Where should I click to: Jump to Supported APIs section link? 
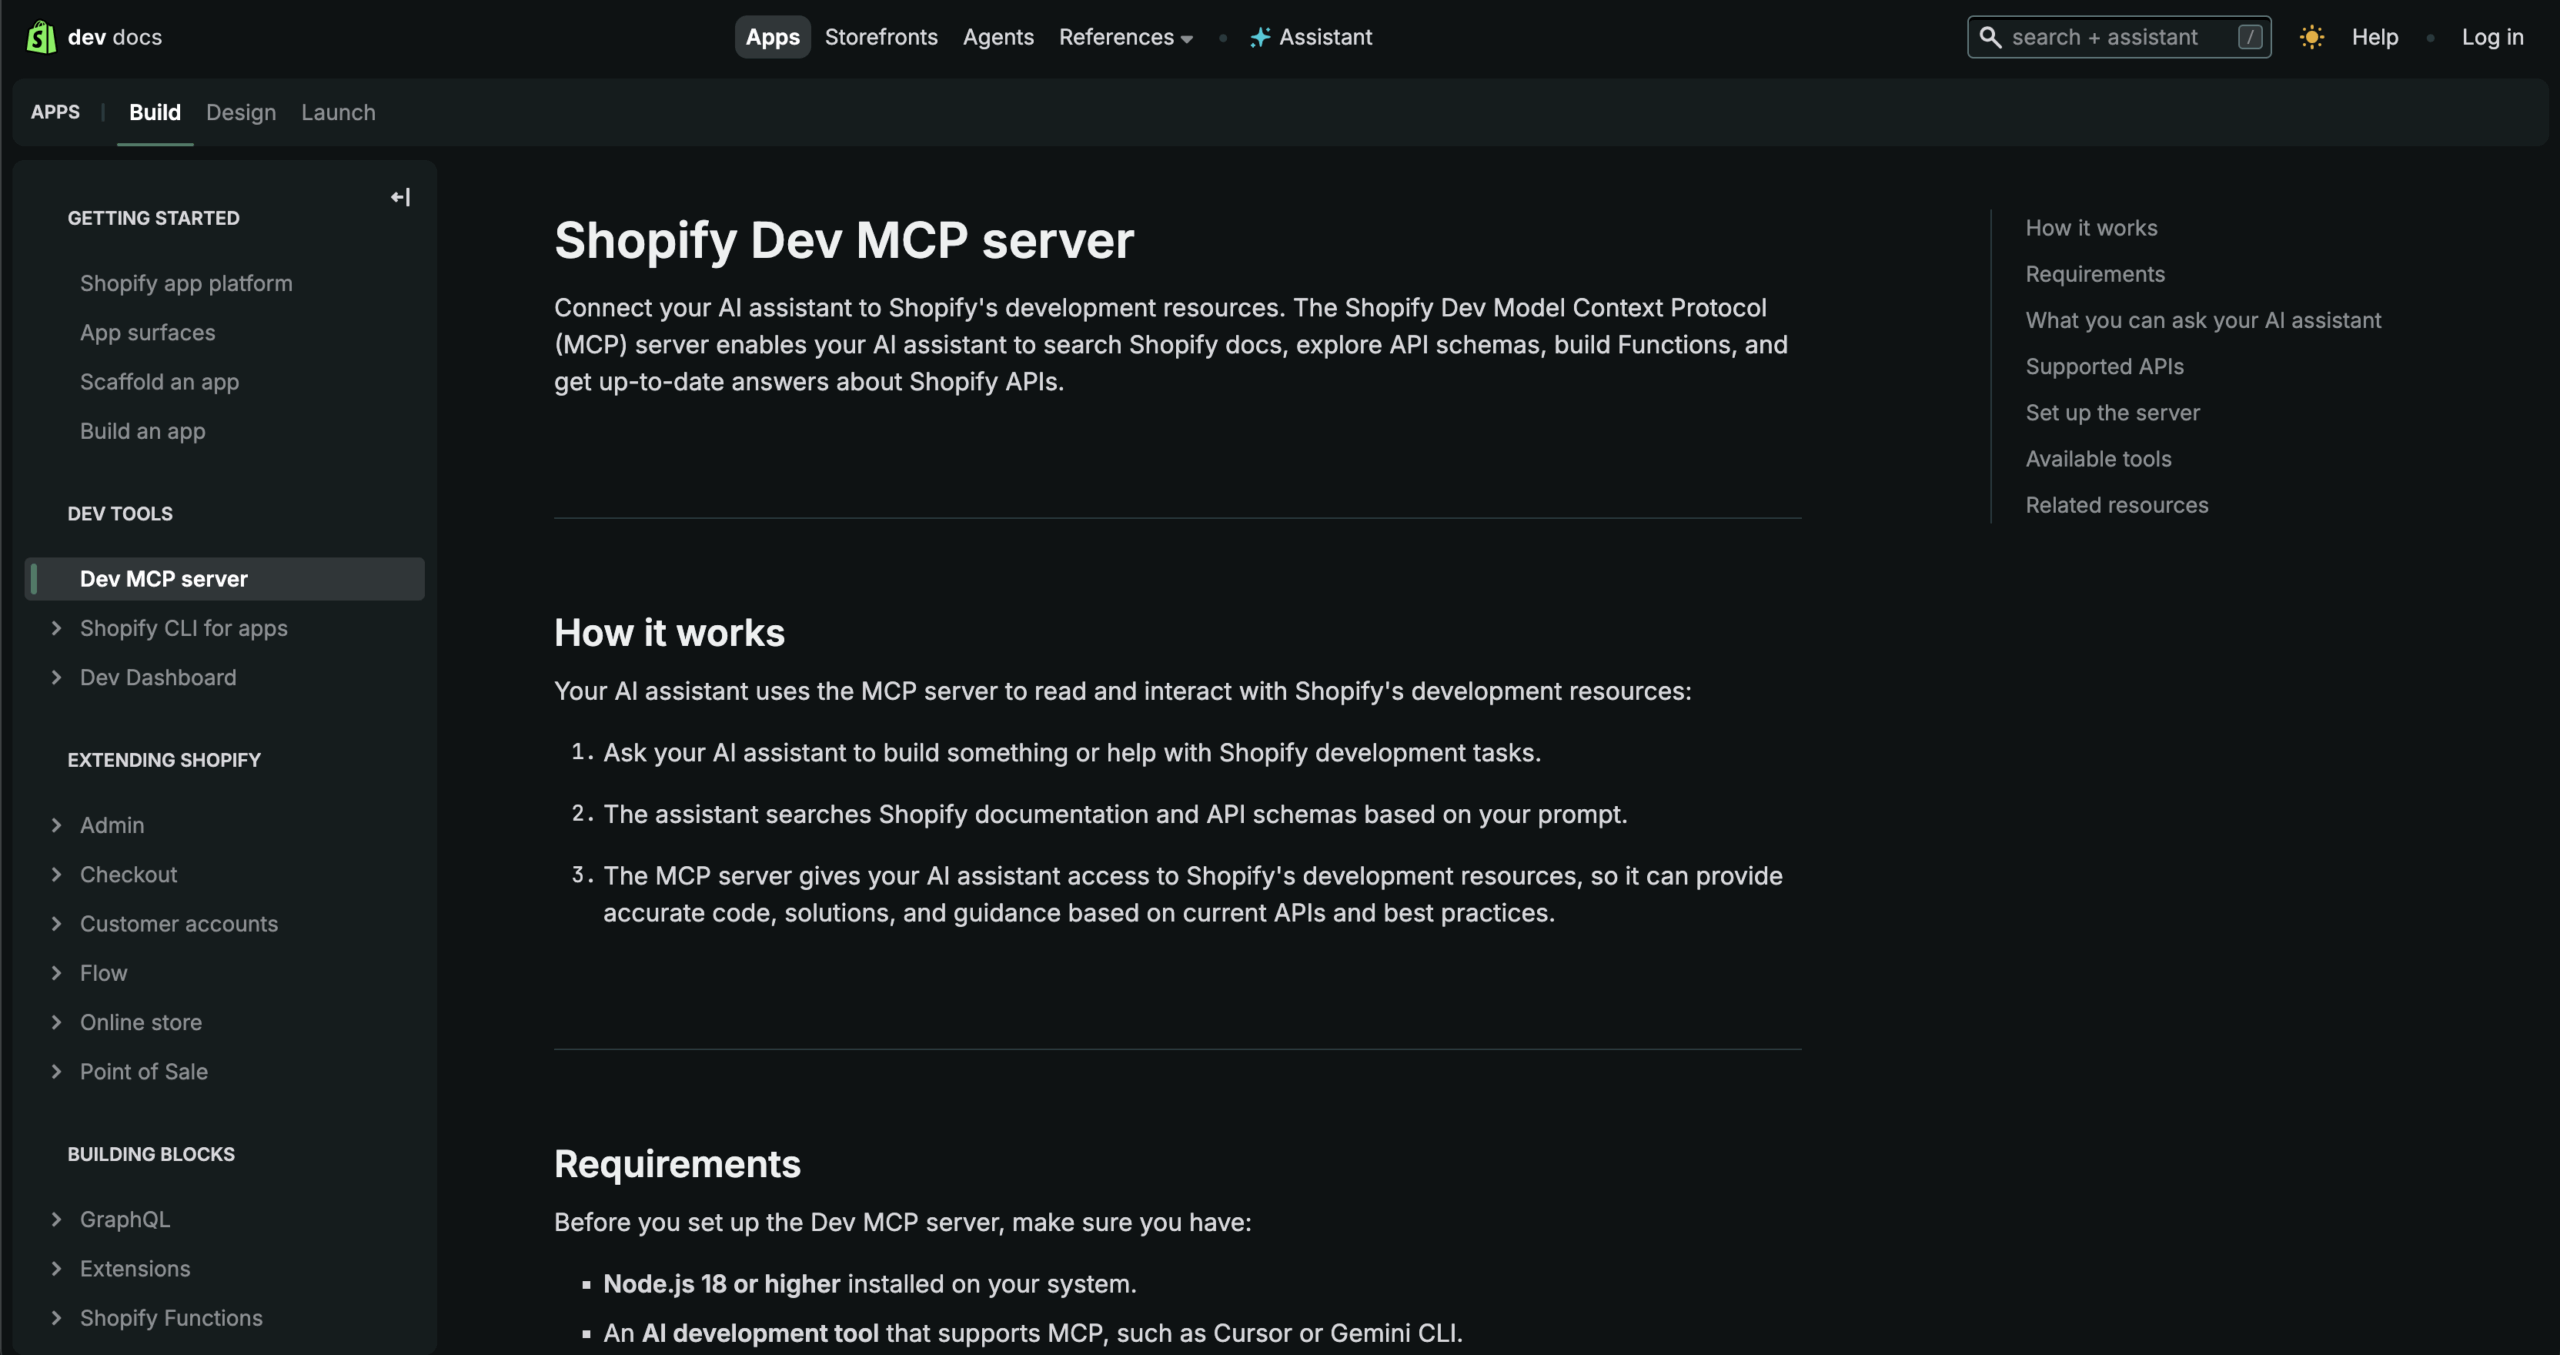point(2104,366)
